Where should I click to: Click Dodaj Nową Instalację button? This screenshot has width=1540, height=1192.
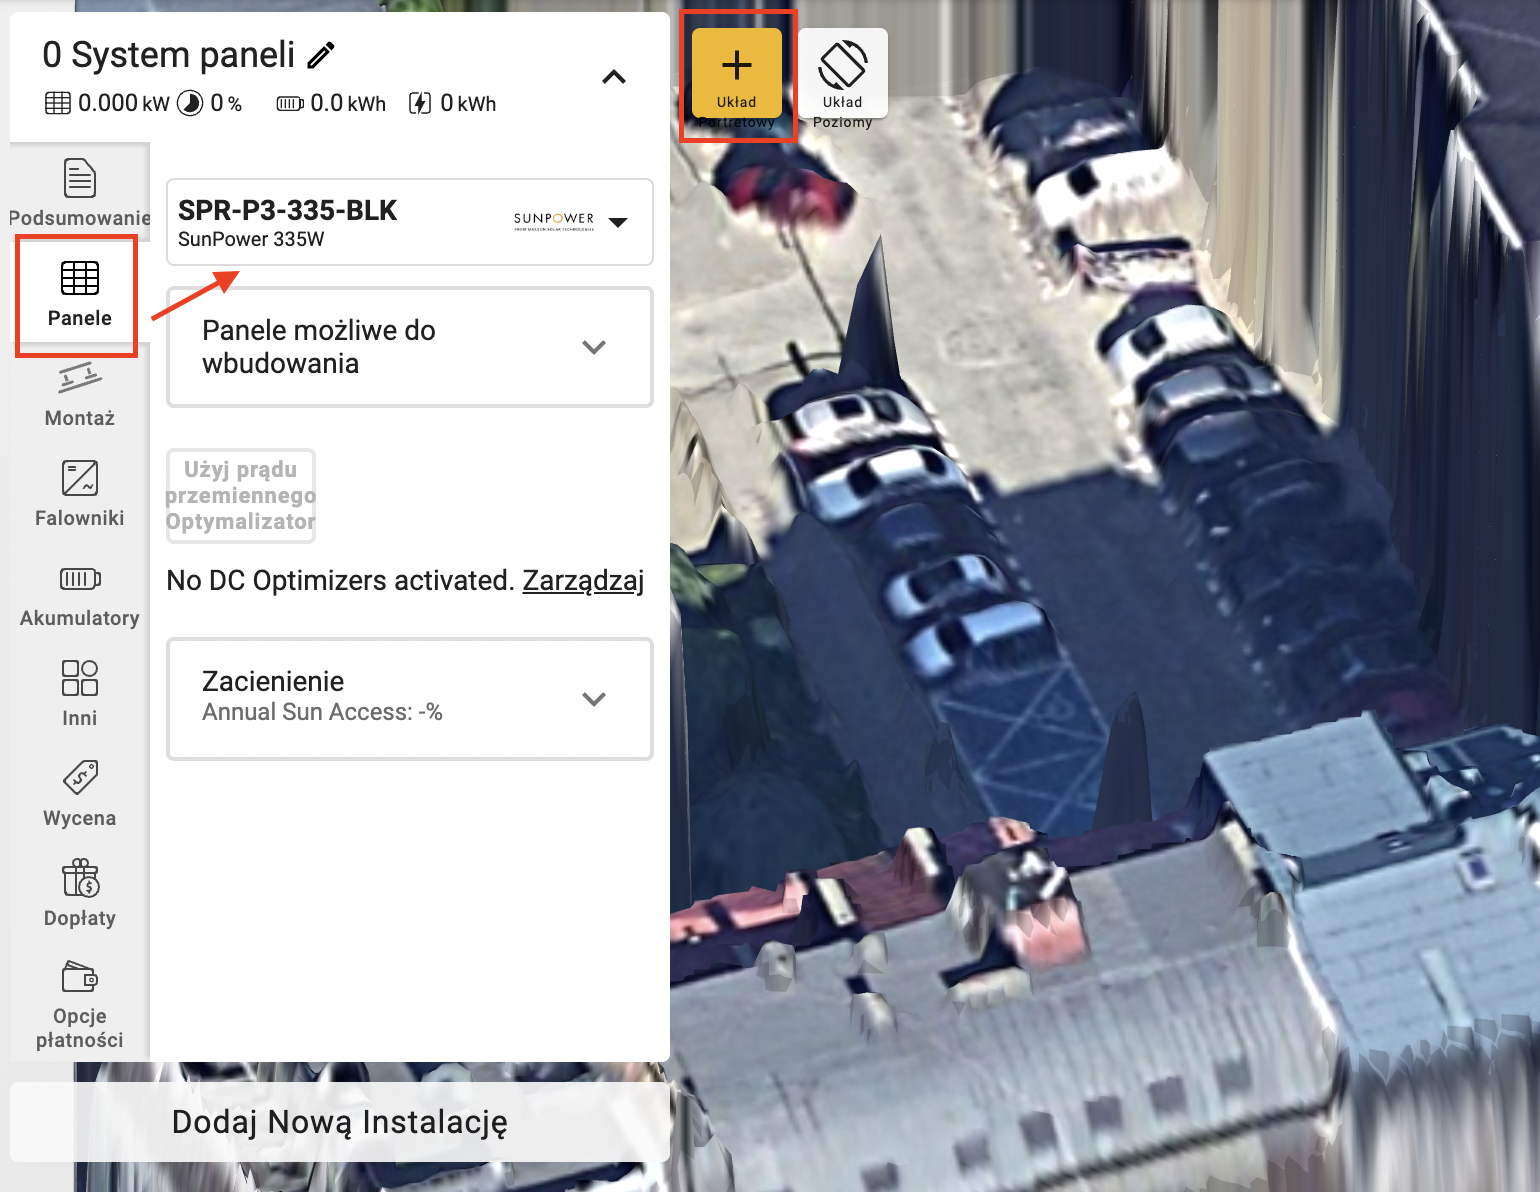point(340,1122)
